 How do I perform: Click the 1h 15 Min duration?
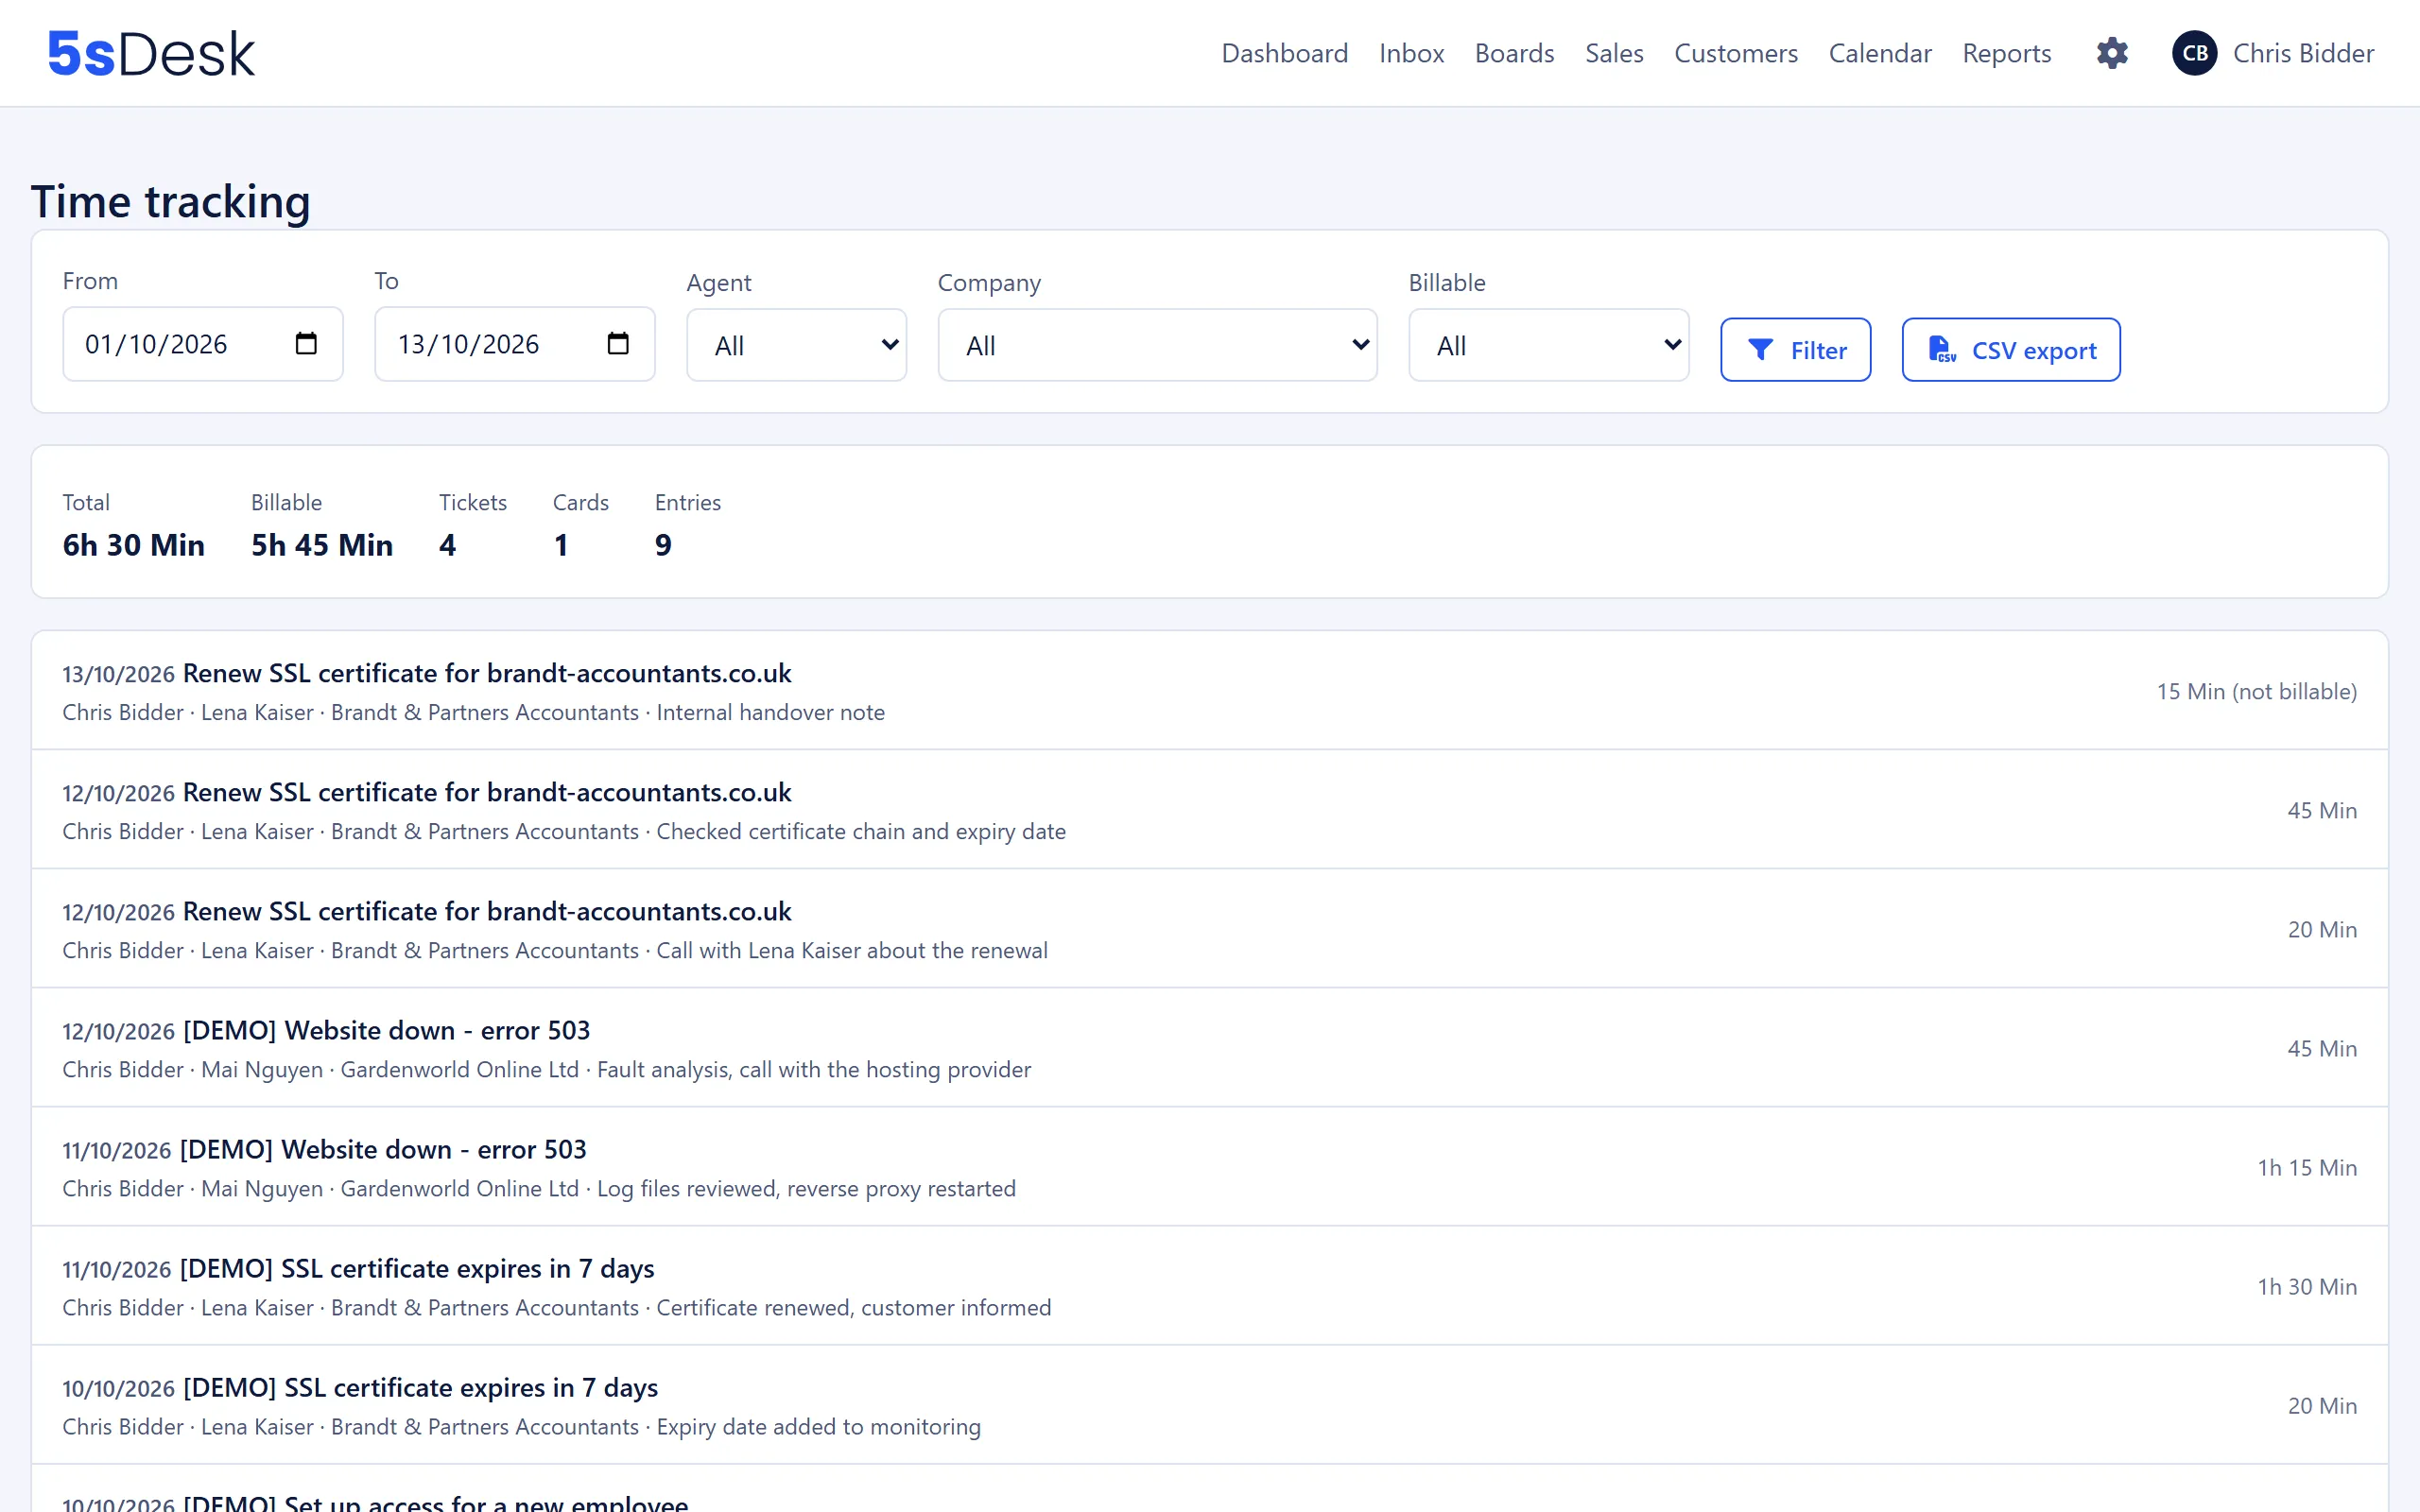2306,1167
